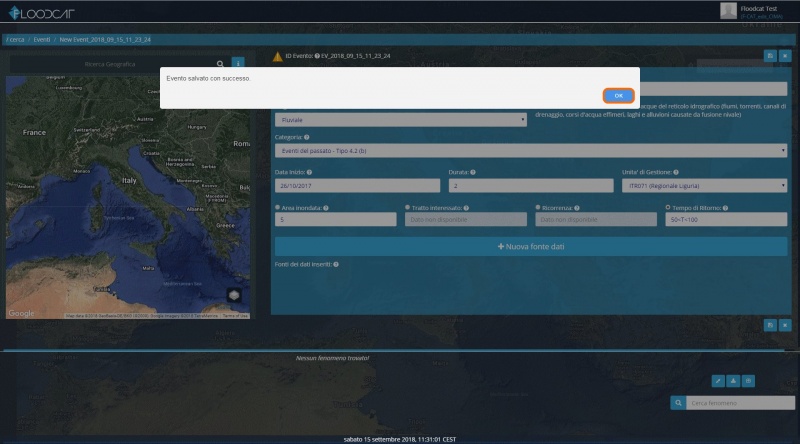The height and width of the screenshot is (444, 800).
Task: Select the Tempo di Ritorno radio button
Action: point(668,208)
